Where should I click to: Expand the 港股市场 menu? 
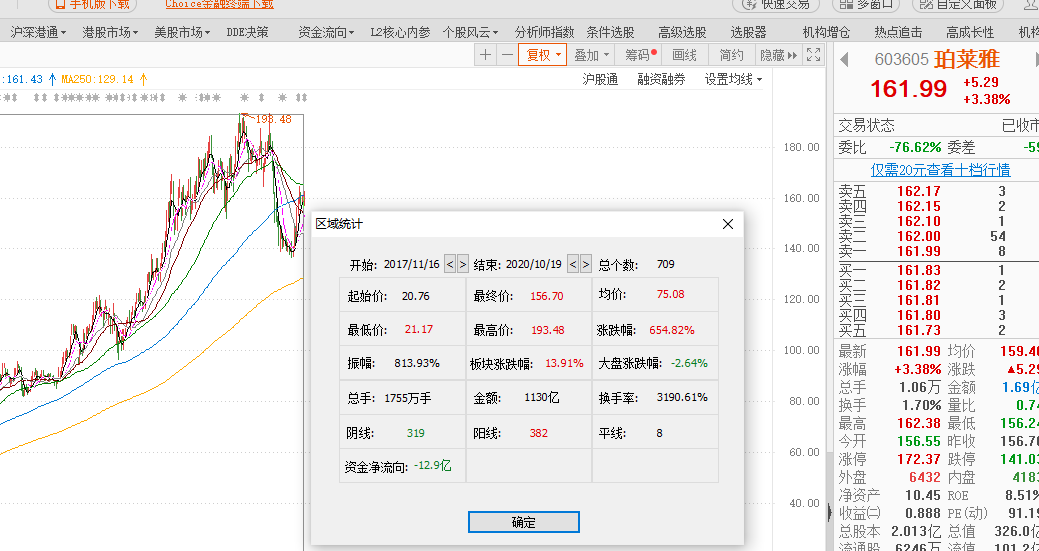[x=110, y=32]
